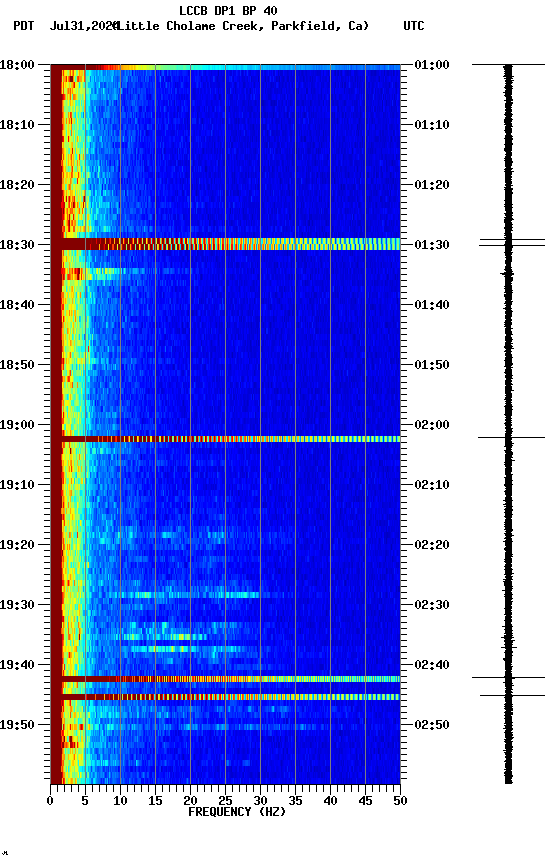Click the seismogram event marker just after 02:00 UTC
Viewport: 552px width, 864px height.
tap(511, 438)
